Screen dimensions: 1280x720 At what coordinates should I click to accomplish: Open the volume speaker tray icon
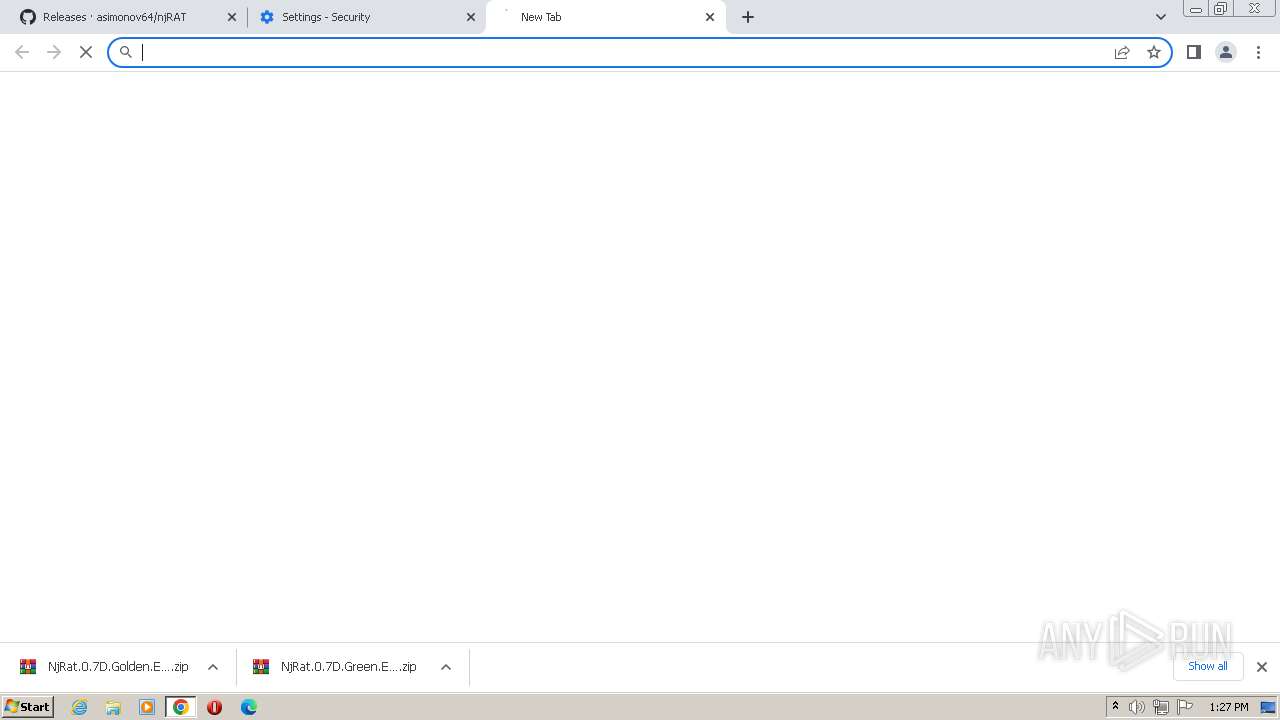coord(1137,707)
